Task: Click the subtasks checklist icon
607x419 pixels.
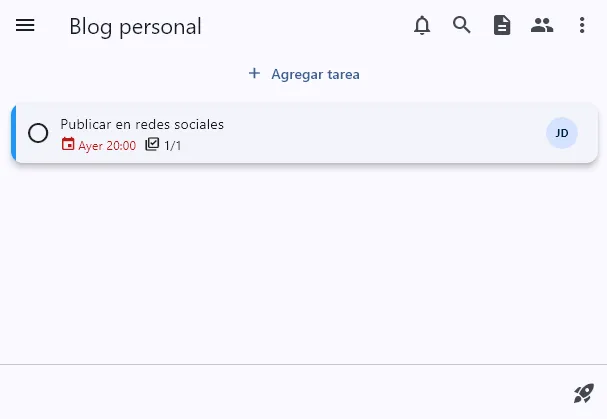Action: tap(152, 145)
